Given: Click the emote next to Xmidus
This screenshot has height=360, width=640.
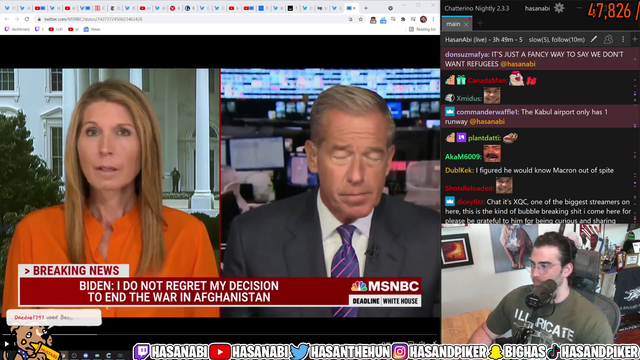Looking at the screenshot, I should coord(492,96).
